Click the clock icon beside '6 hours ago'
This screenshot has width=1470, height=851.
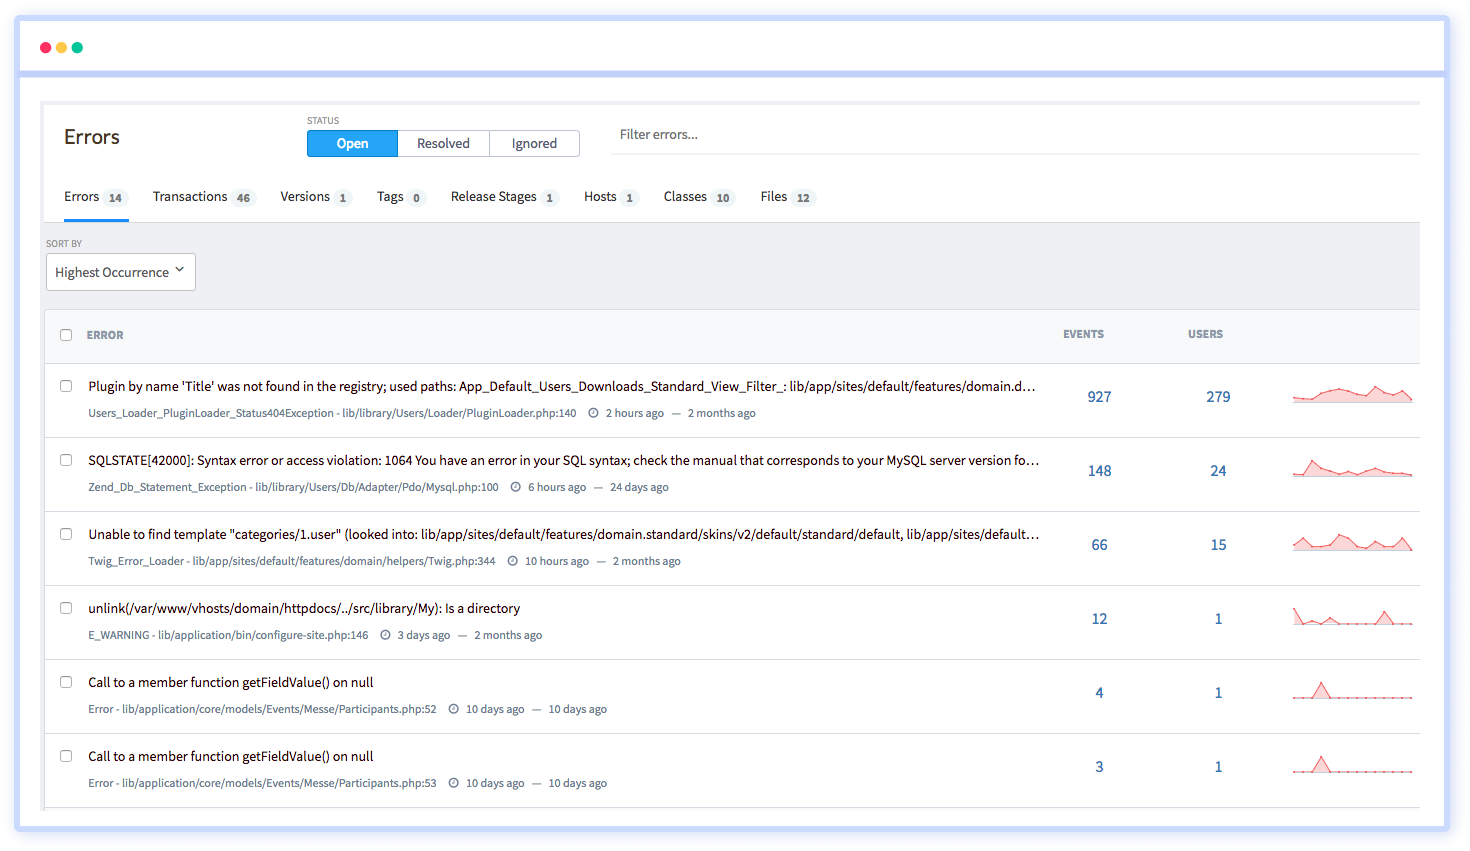(516, 487)
